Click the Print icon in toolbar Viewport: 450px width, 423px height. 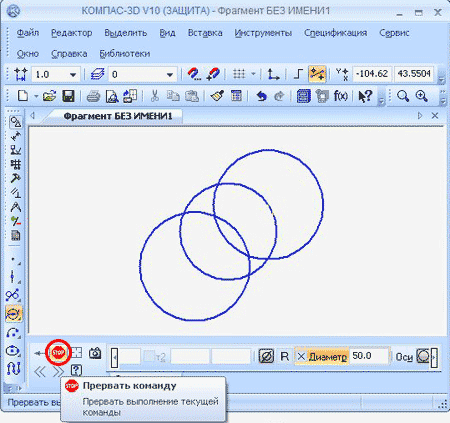click(93, 96)
